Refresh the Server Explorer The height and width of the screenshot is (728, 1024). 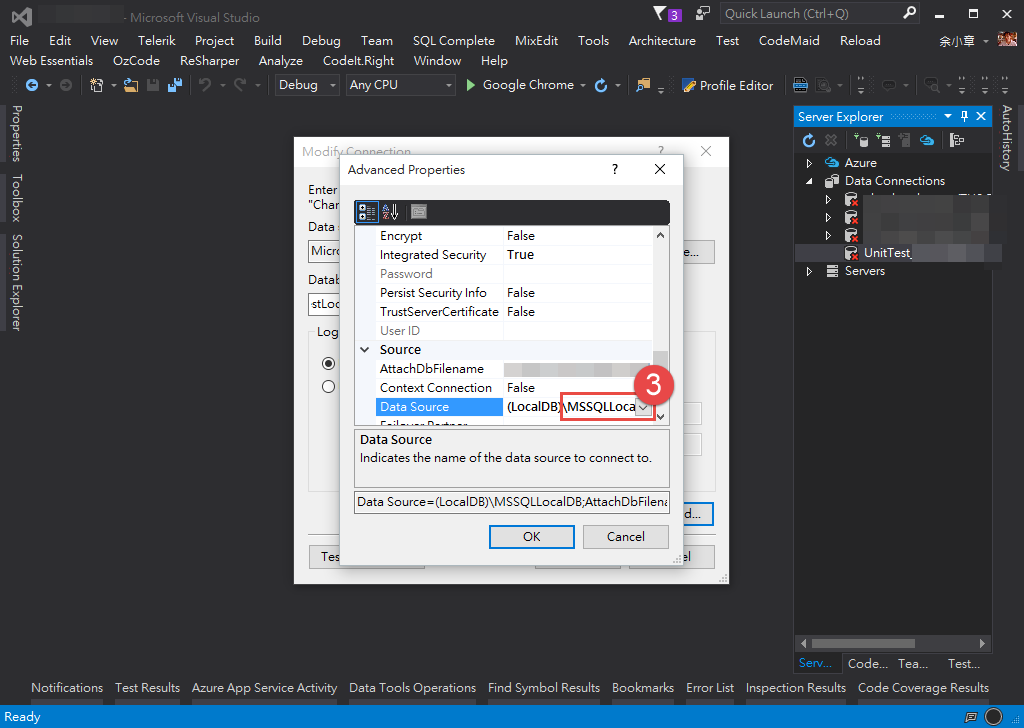pos(808,140)
